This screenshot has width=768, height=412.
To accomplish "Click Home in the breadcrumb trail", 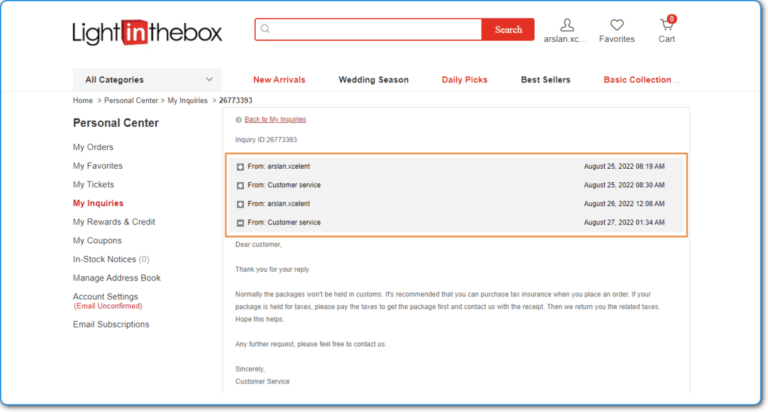I will (x=83, y=101).
